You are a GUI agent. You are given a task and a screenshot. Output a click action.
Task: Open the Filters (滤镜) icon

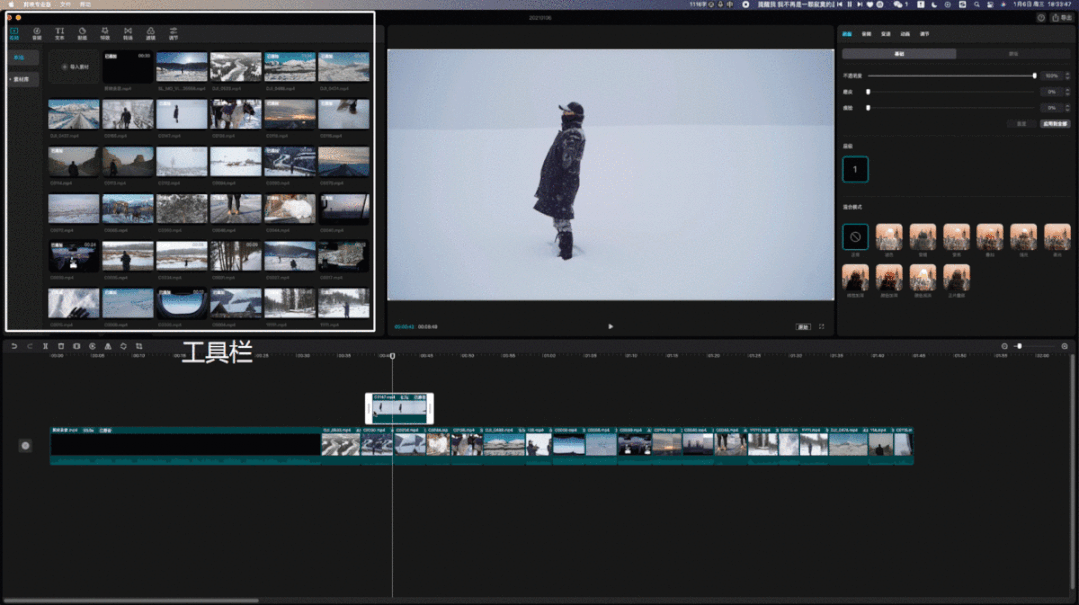(x=151, y=33)
